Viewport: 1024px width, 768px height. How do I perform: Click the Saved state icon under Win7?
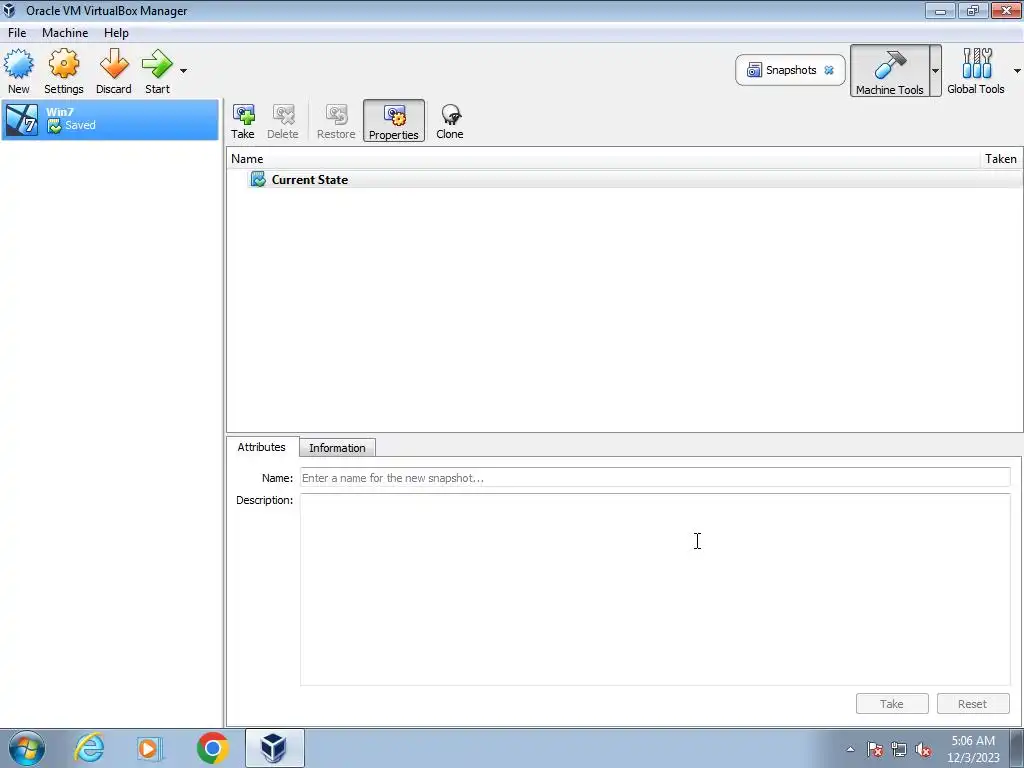54,126
